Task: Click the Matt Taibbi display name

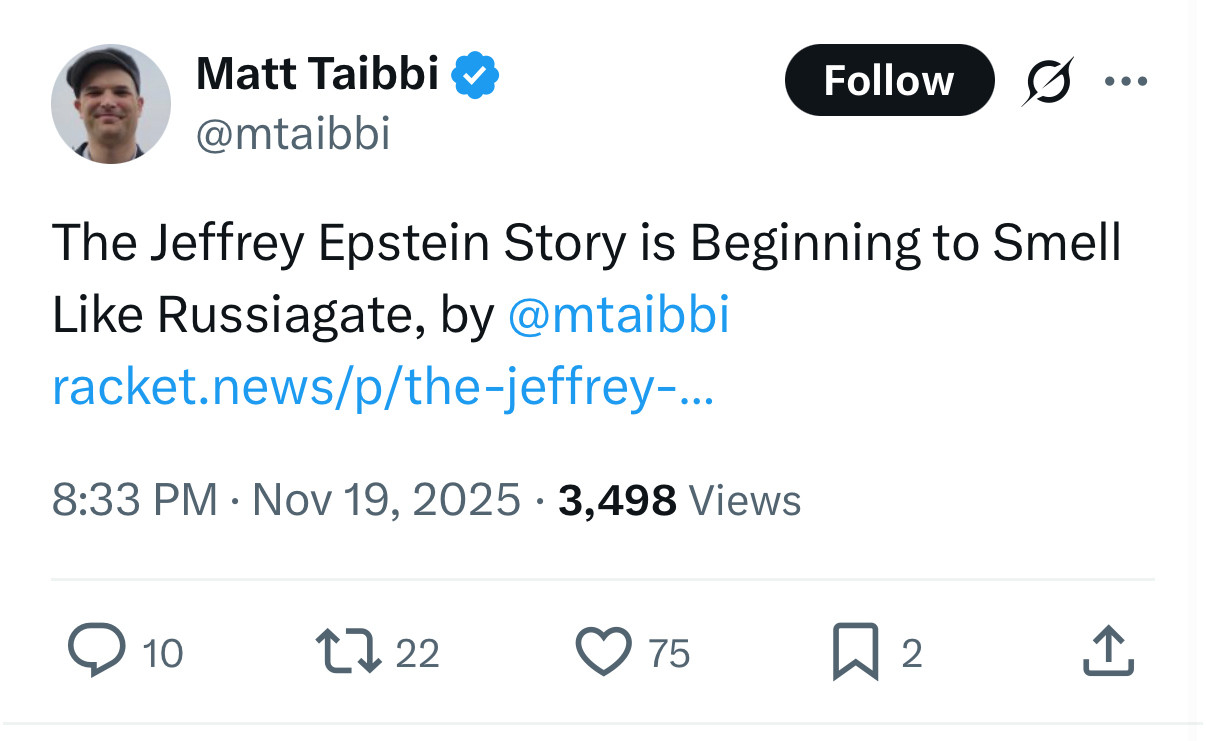Action: (317, 74)
